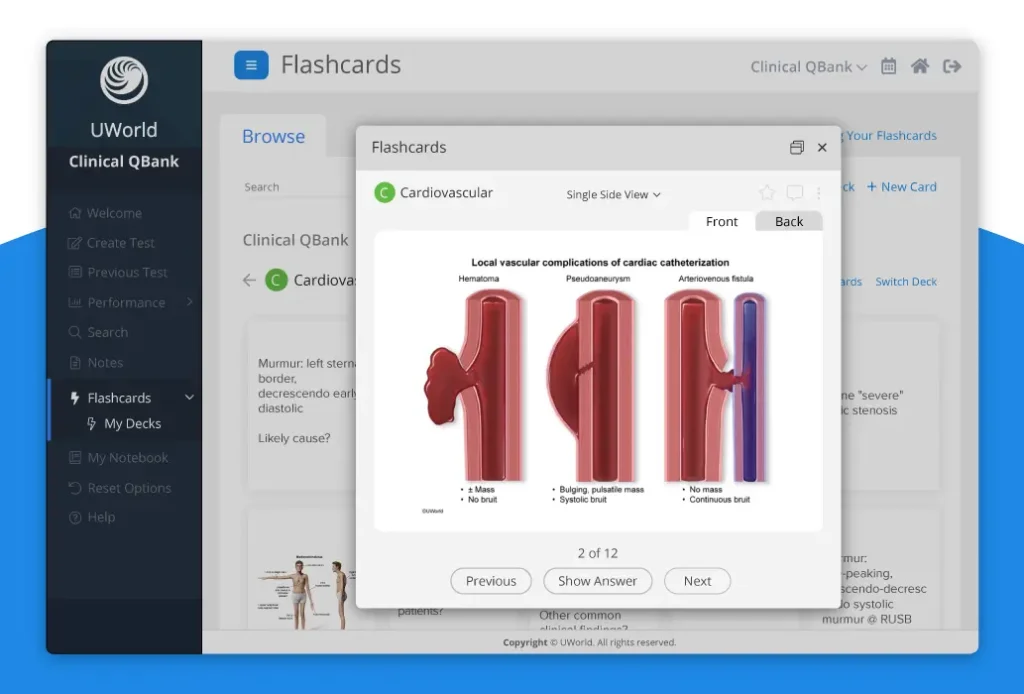1024x694 pixels.
Task: Open flashcard comment bubble icon
Action: [x=794, y=193]
